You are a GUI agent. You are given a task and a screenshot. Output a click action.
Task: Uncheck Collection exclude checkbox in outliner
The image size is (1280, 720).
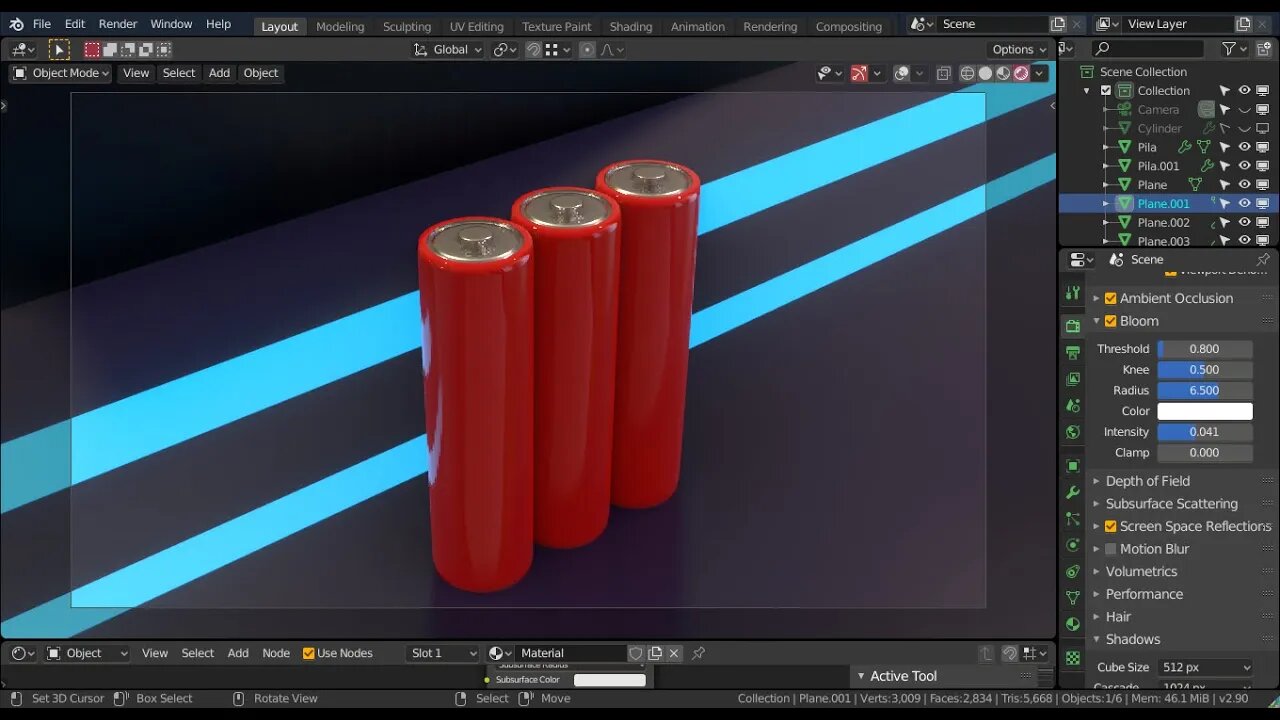tap(1106, 90)
